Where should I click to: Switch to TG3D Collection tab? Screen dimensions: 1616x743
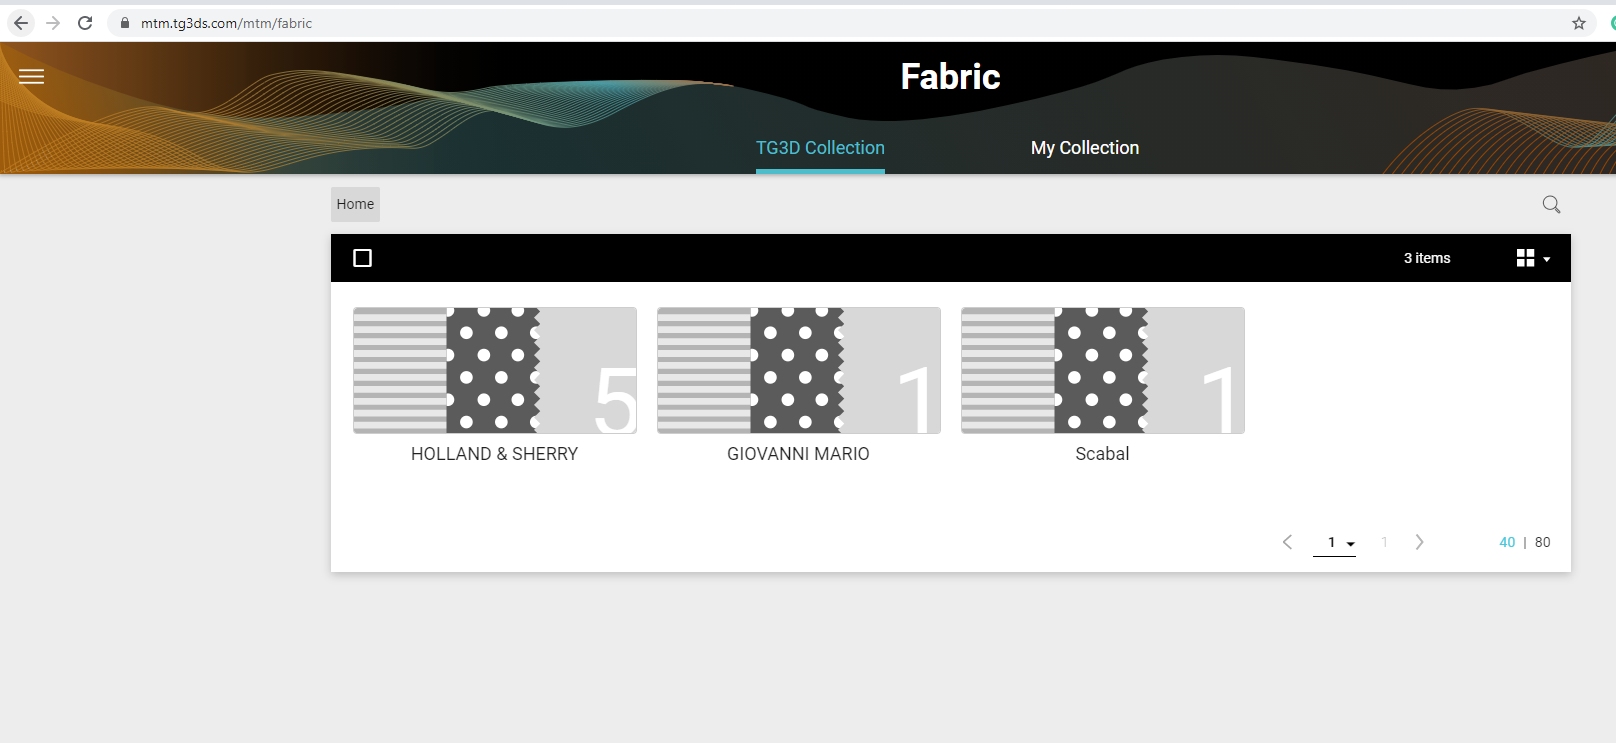click(x=820, y=148)
